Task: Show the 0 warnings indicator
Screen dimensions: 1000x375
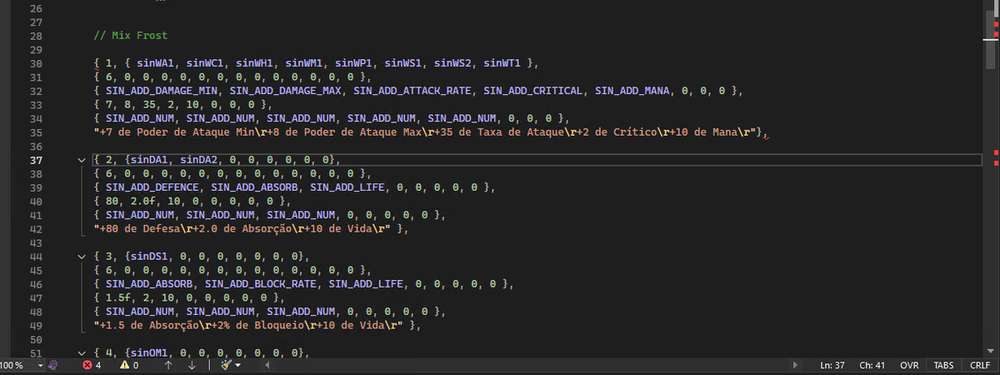Action: [129, 365]
